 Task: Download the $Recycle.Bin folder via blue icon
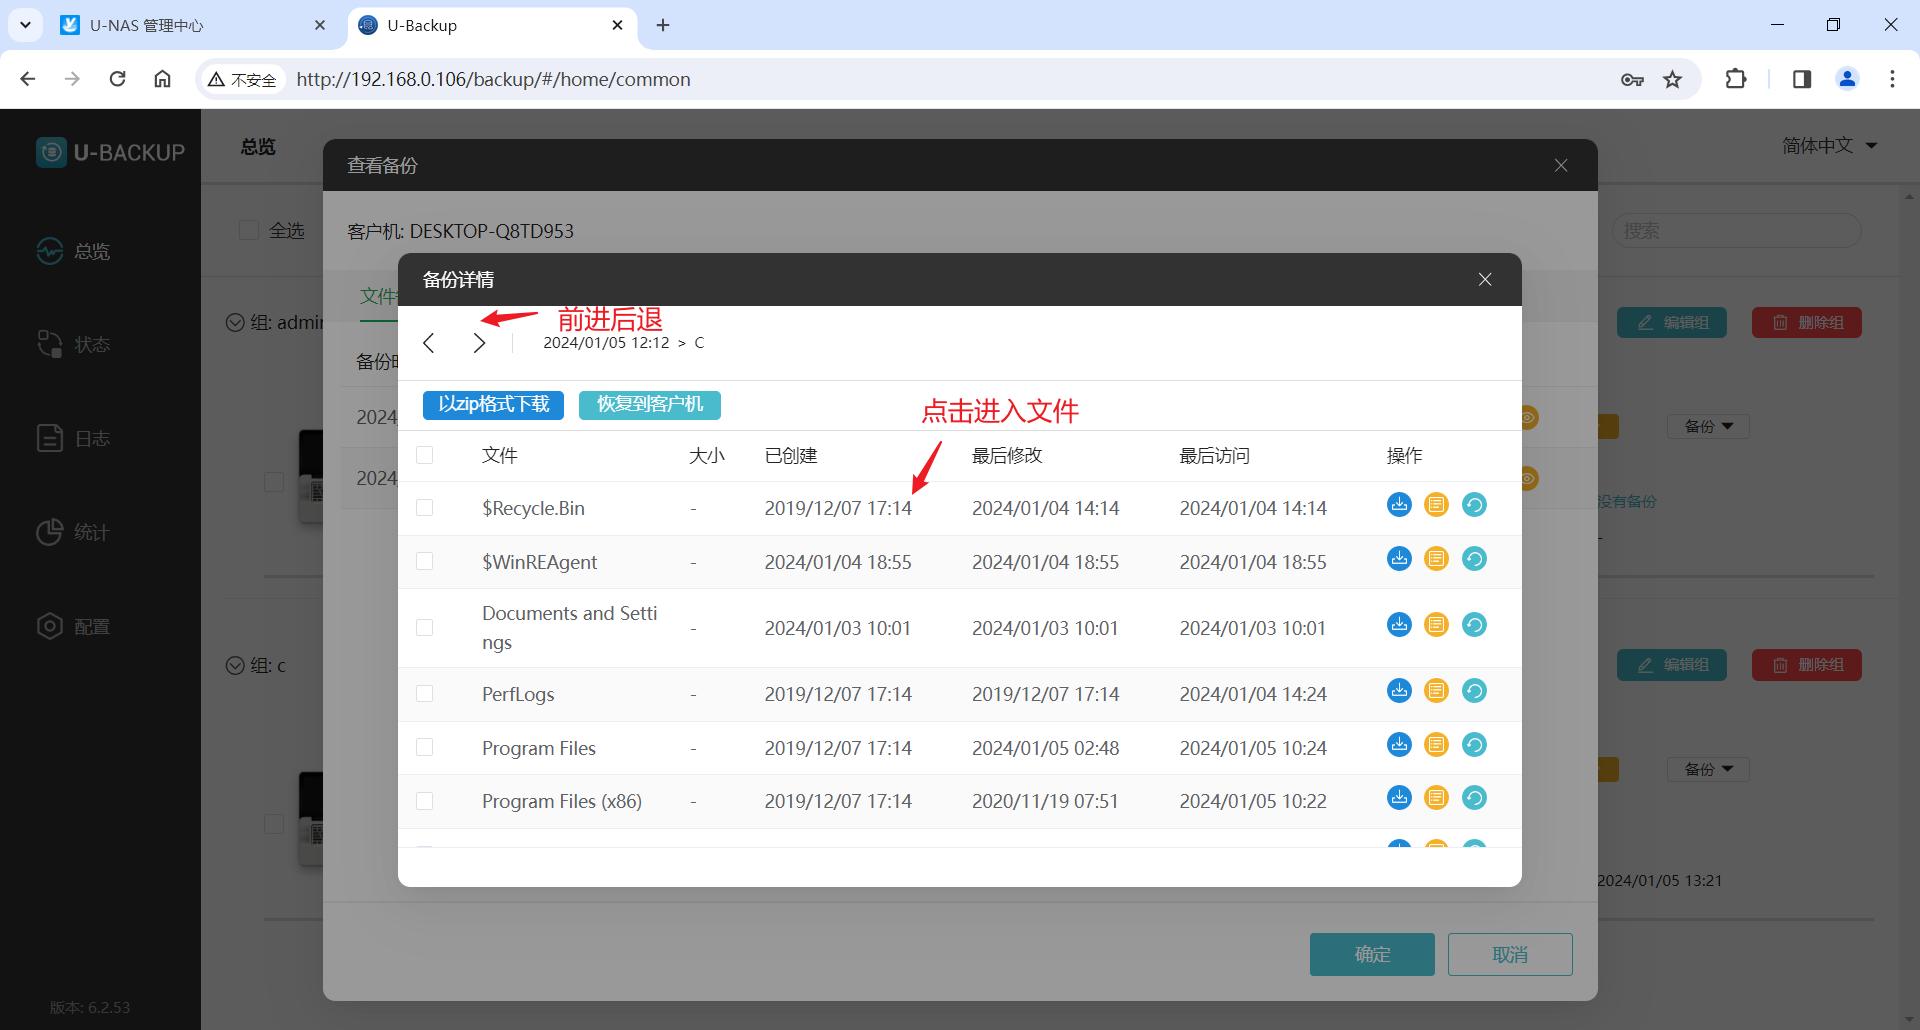pyautogui.click(x=1399, y=505)
